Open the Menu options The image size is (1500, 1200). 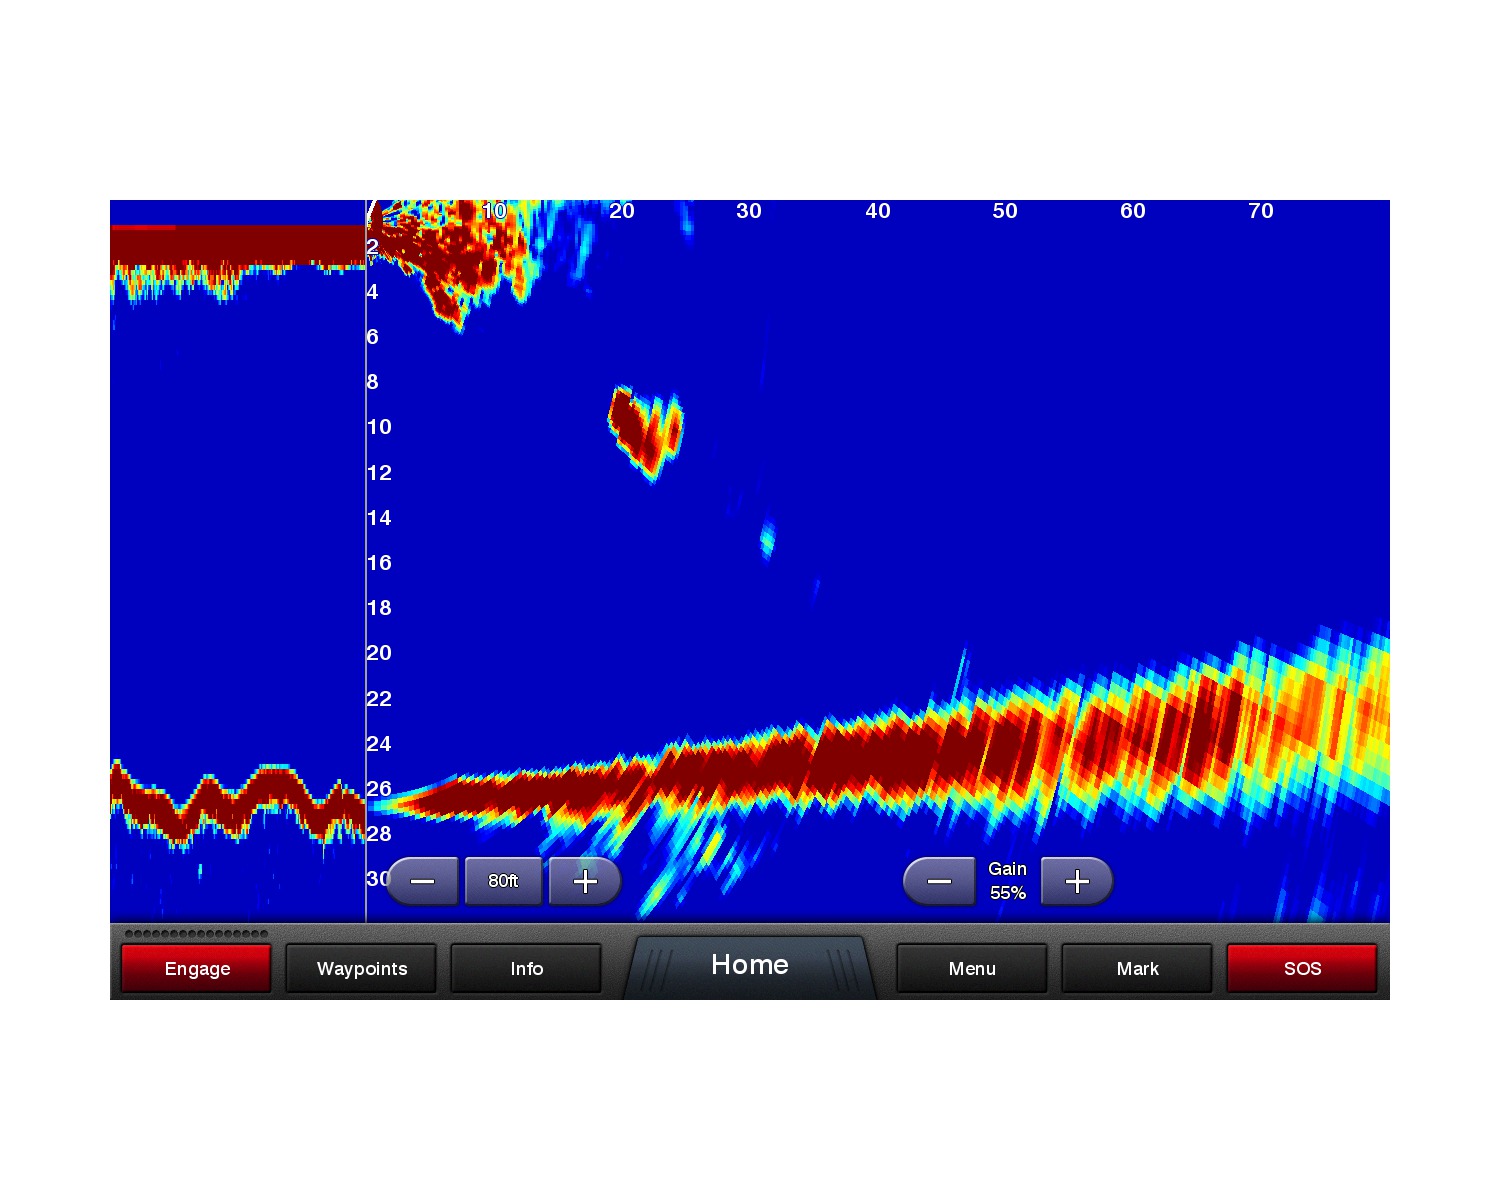[971, 968]
